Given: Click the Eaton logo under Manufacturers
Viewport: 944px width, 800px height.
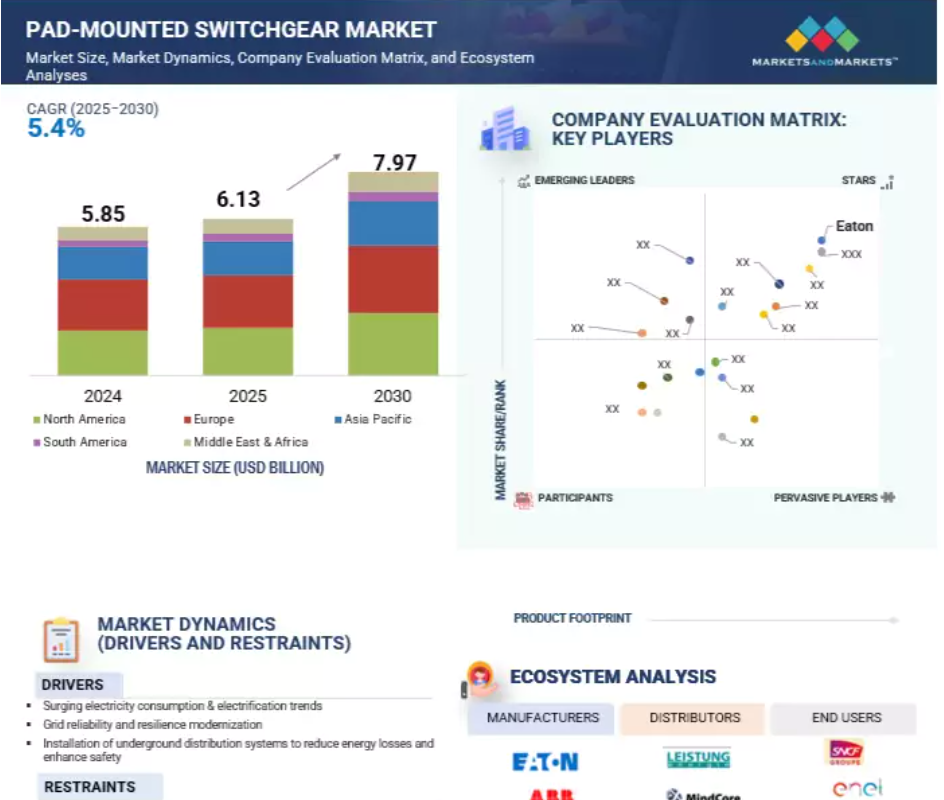Looking at the screenshot, I should pos(545,762).
